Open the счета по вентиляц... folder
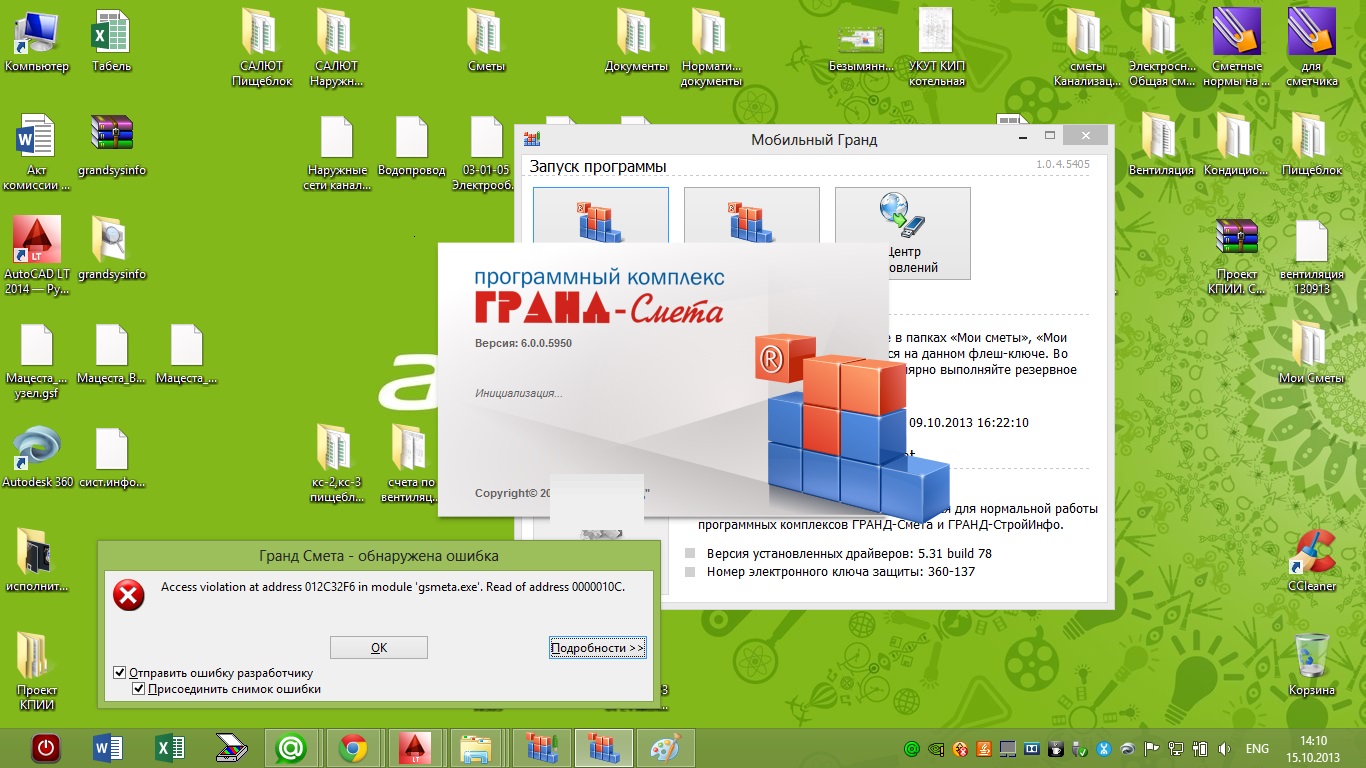 tap(411, 464)
